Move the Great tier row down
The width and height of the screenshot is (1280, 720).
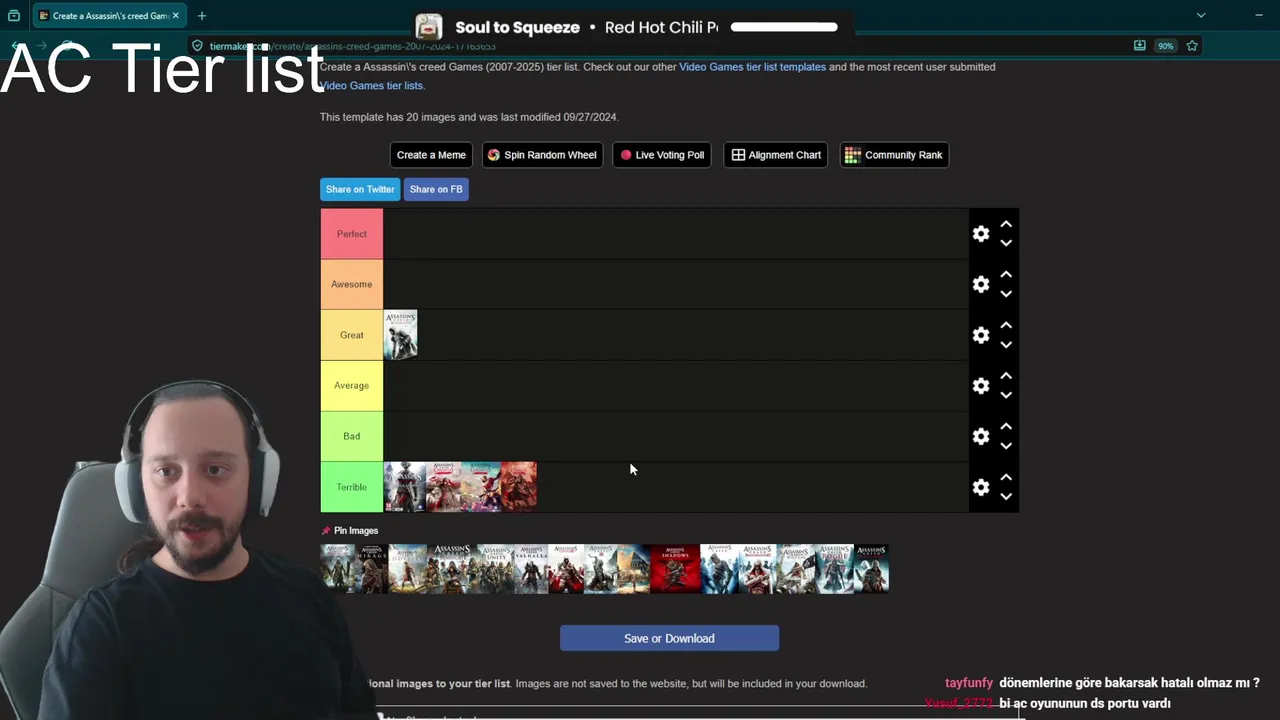[x=1006, y=345]
